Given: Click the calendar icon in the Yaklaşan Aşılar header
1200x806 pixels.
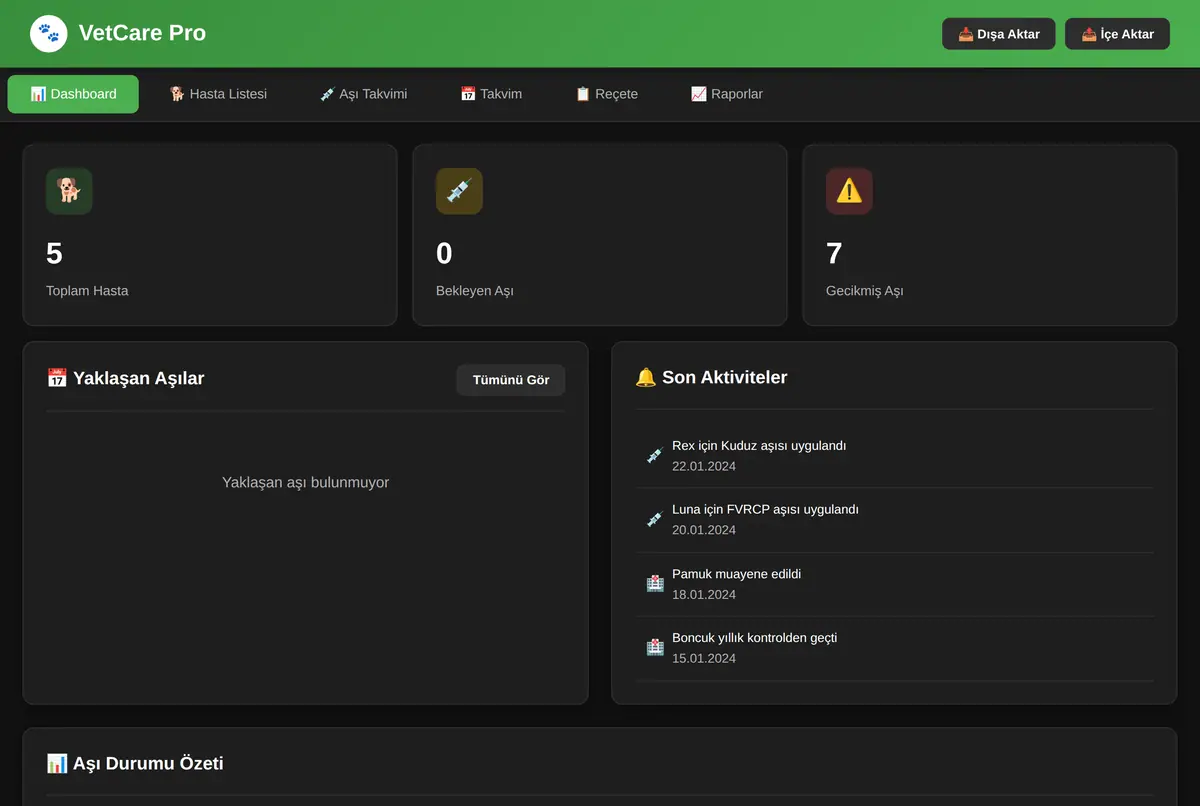Looking at the screenshot, I should 57,378.
